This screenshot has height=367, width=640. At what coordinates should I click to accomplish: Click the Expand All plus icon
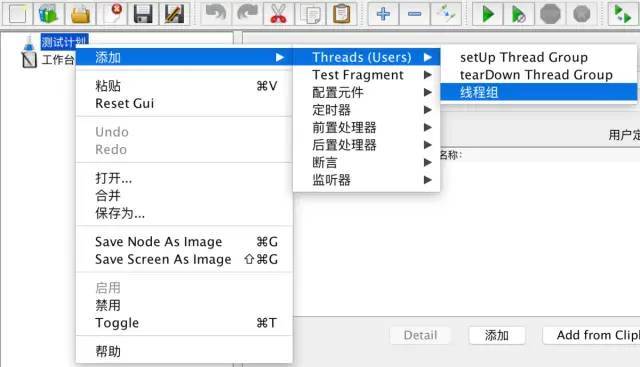click(383, 14)
